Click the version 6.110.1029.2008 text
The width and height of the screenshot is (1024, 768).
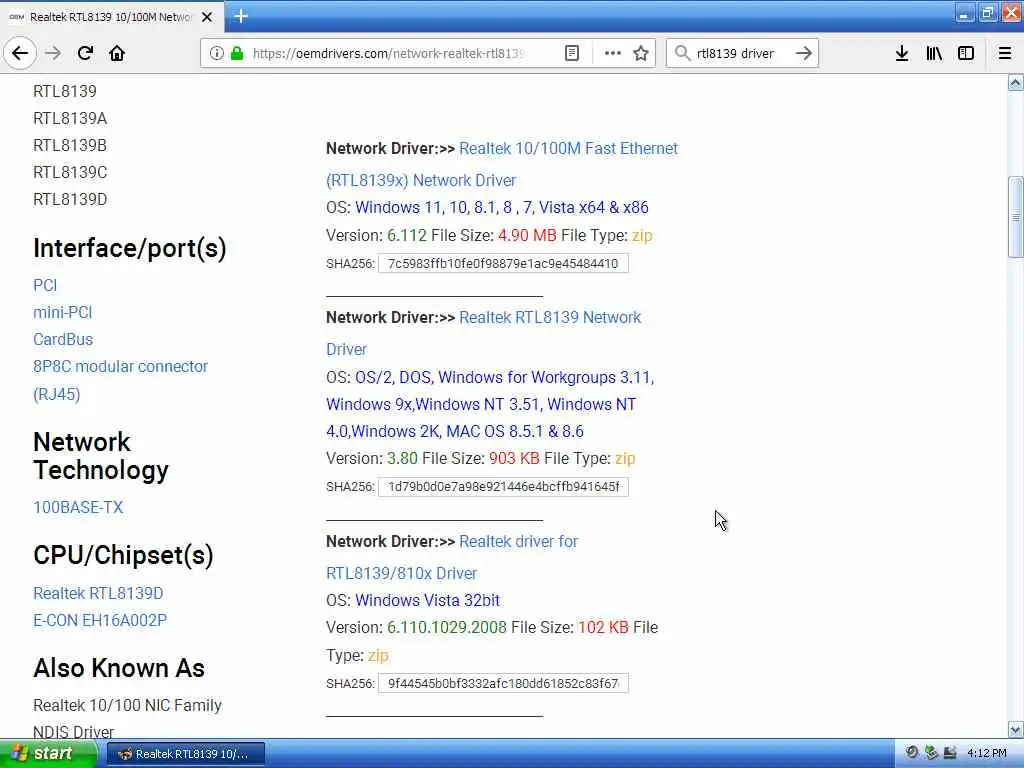coord(447,628)
